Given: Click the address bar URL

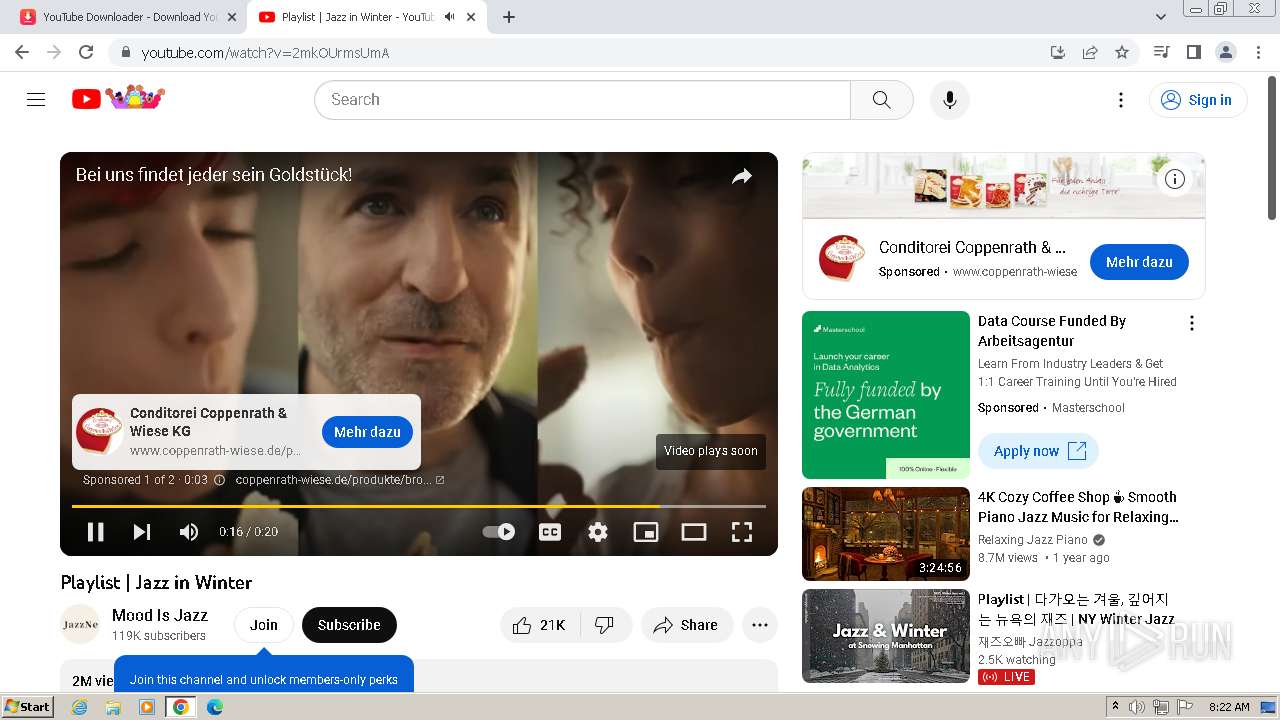Looking at the screenshot, I should pyautogui.click(x=265, y=52).
